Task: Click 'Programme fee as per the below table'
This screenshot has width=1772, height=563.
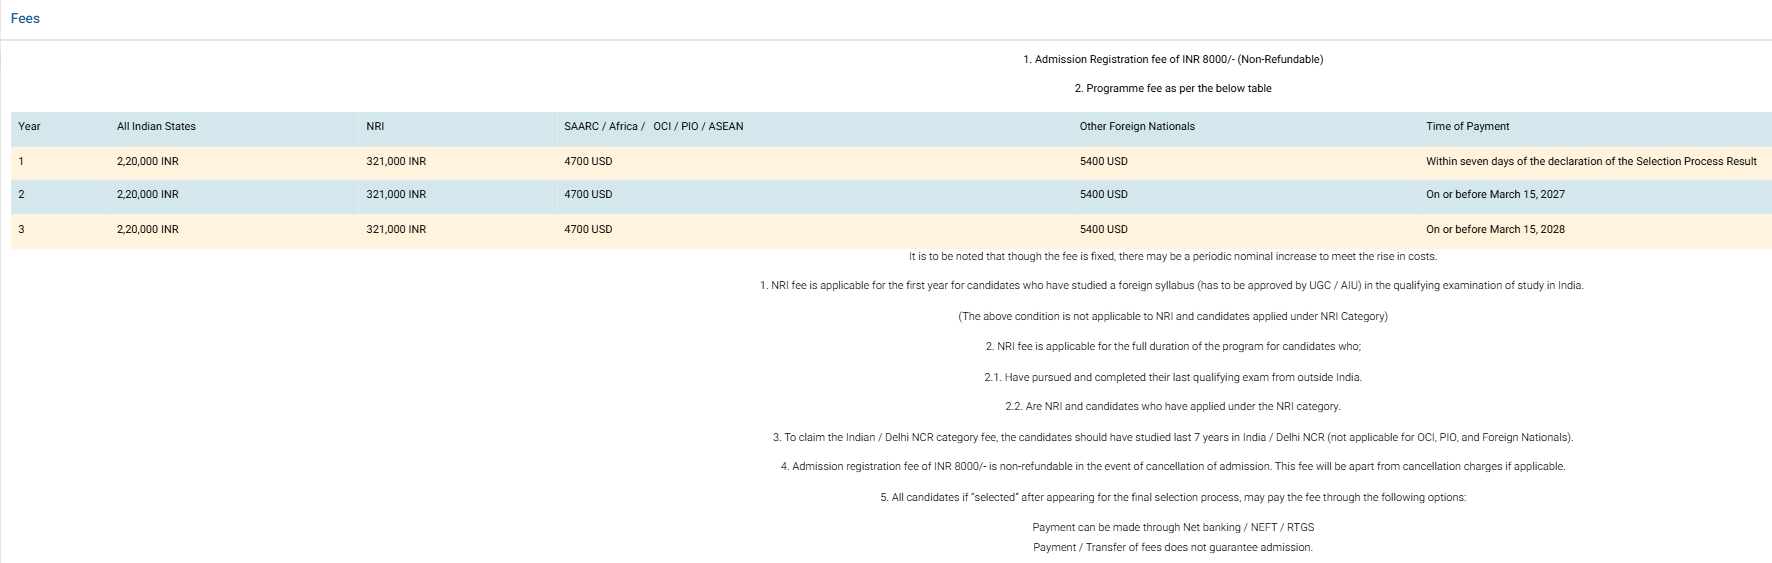Action: (1173, 88)
